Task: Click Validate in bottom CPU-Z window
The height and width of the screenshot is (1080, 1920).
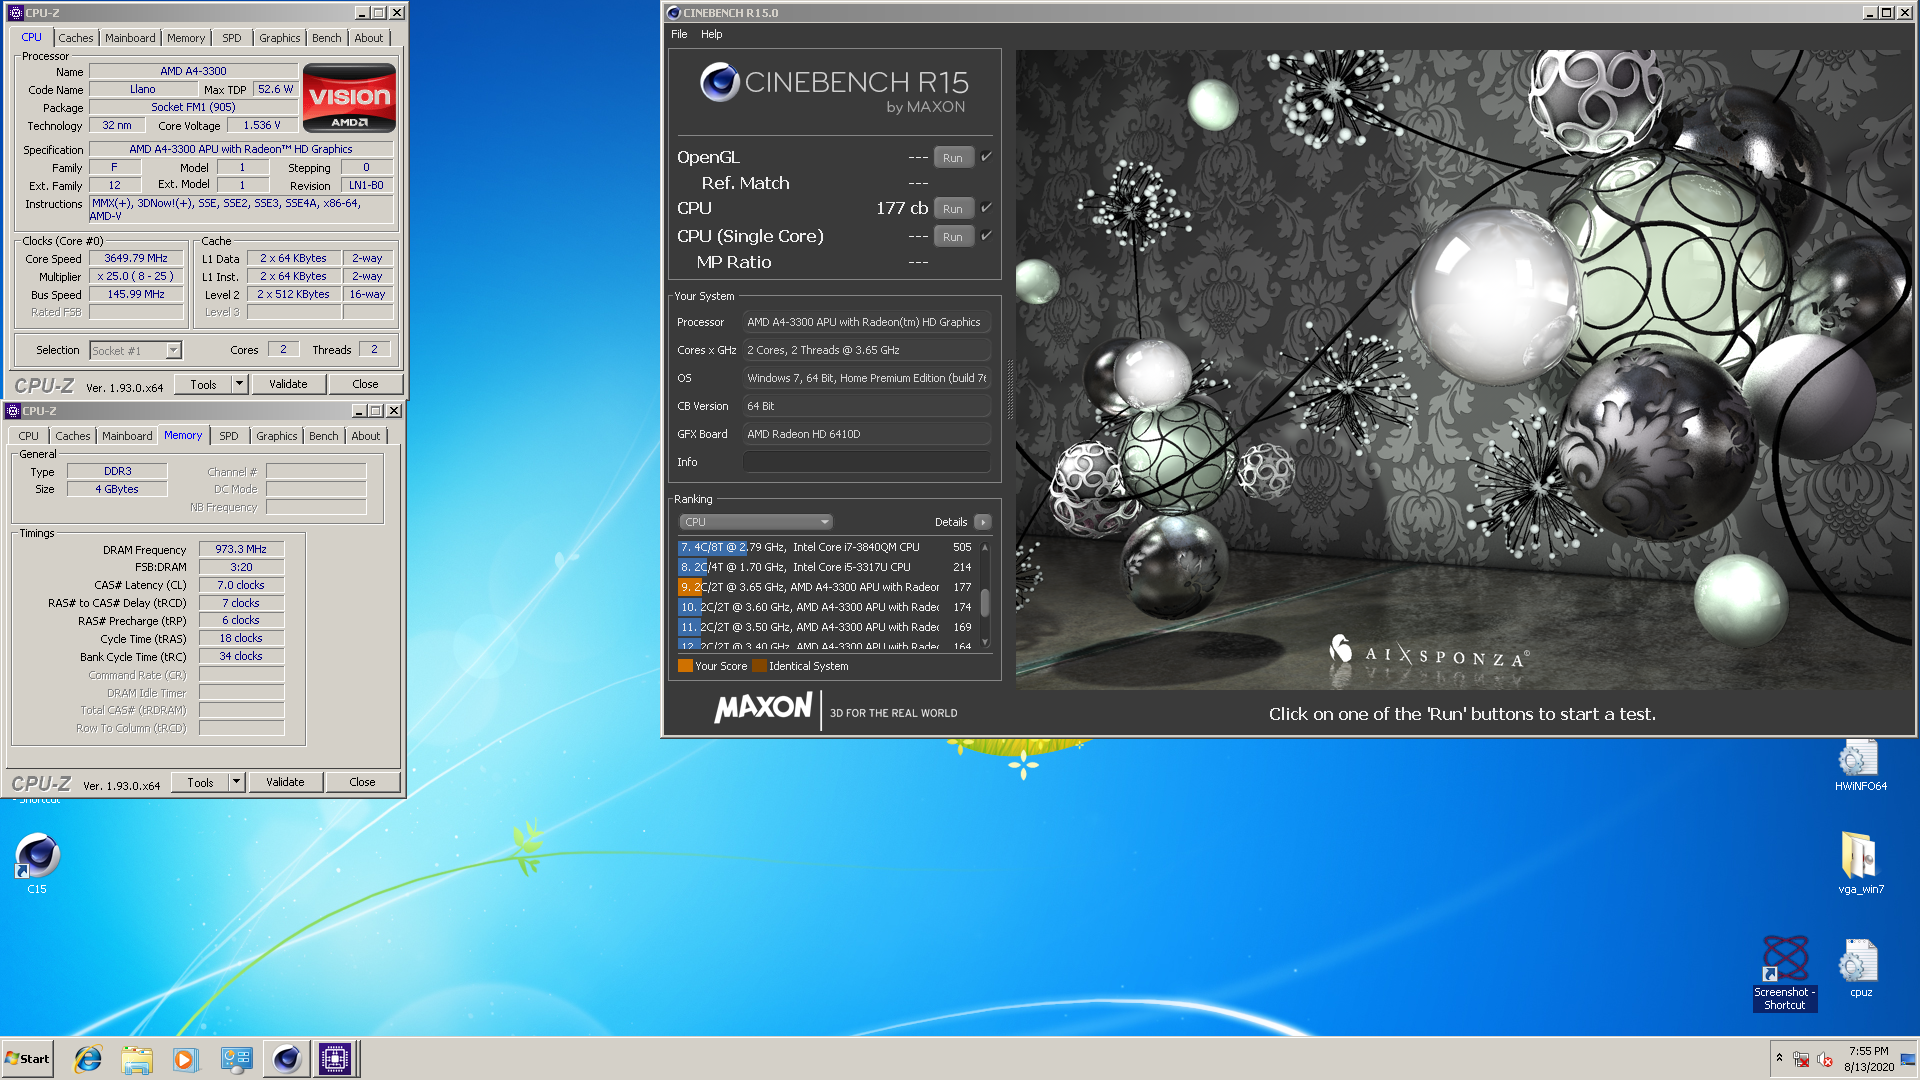Action: coord(285,782)
